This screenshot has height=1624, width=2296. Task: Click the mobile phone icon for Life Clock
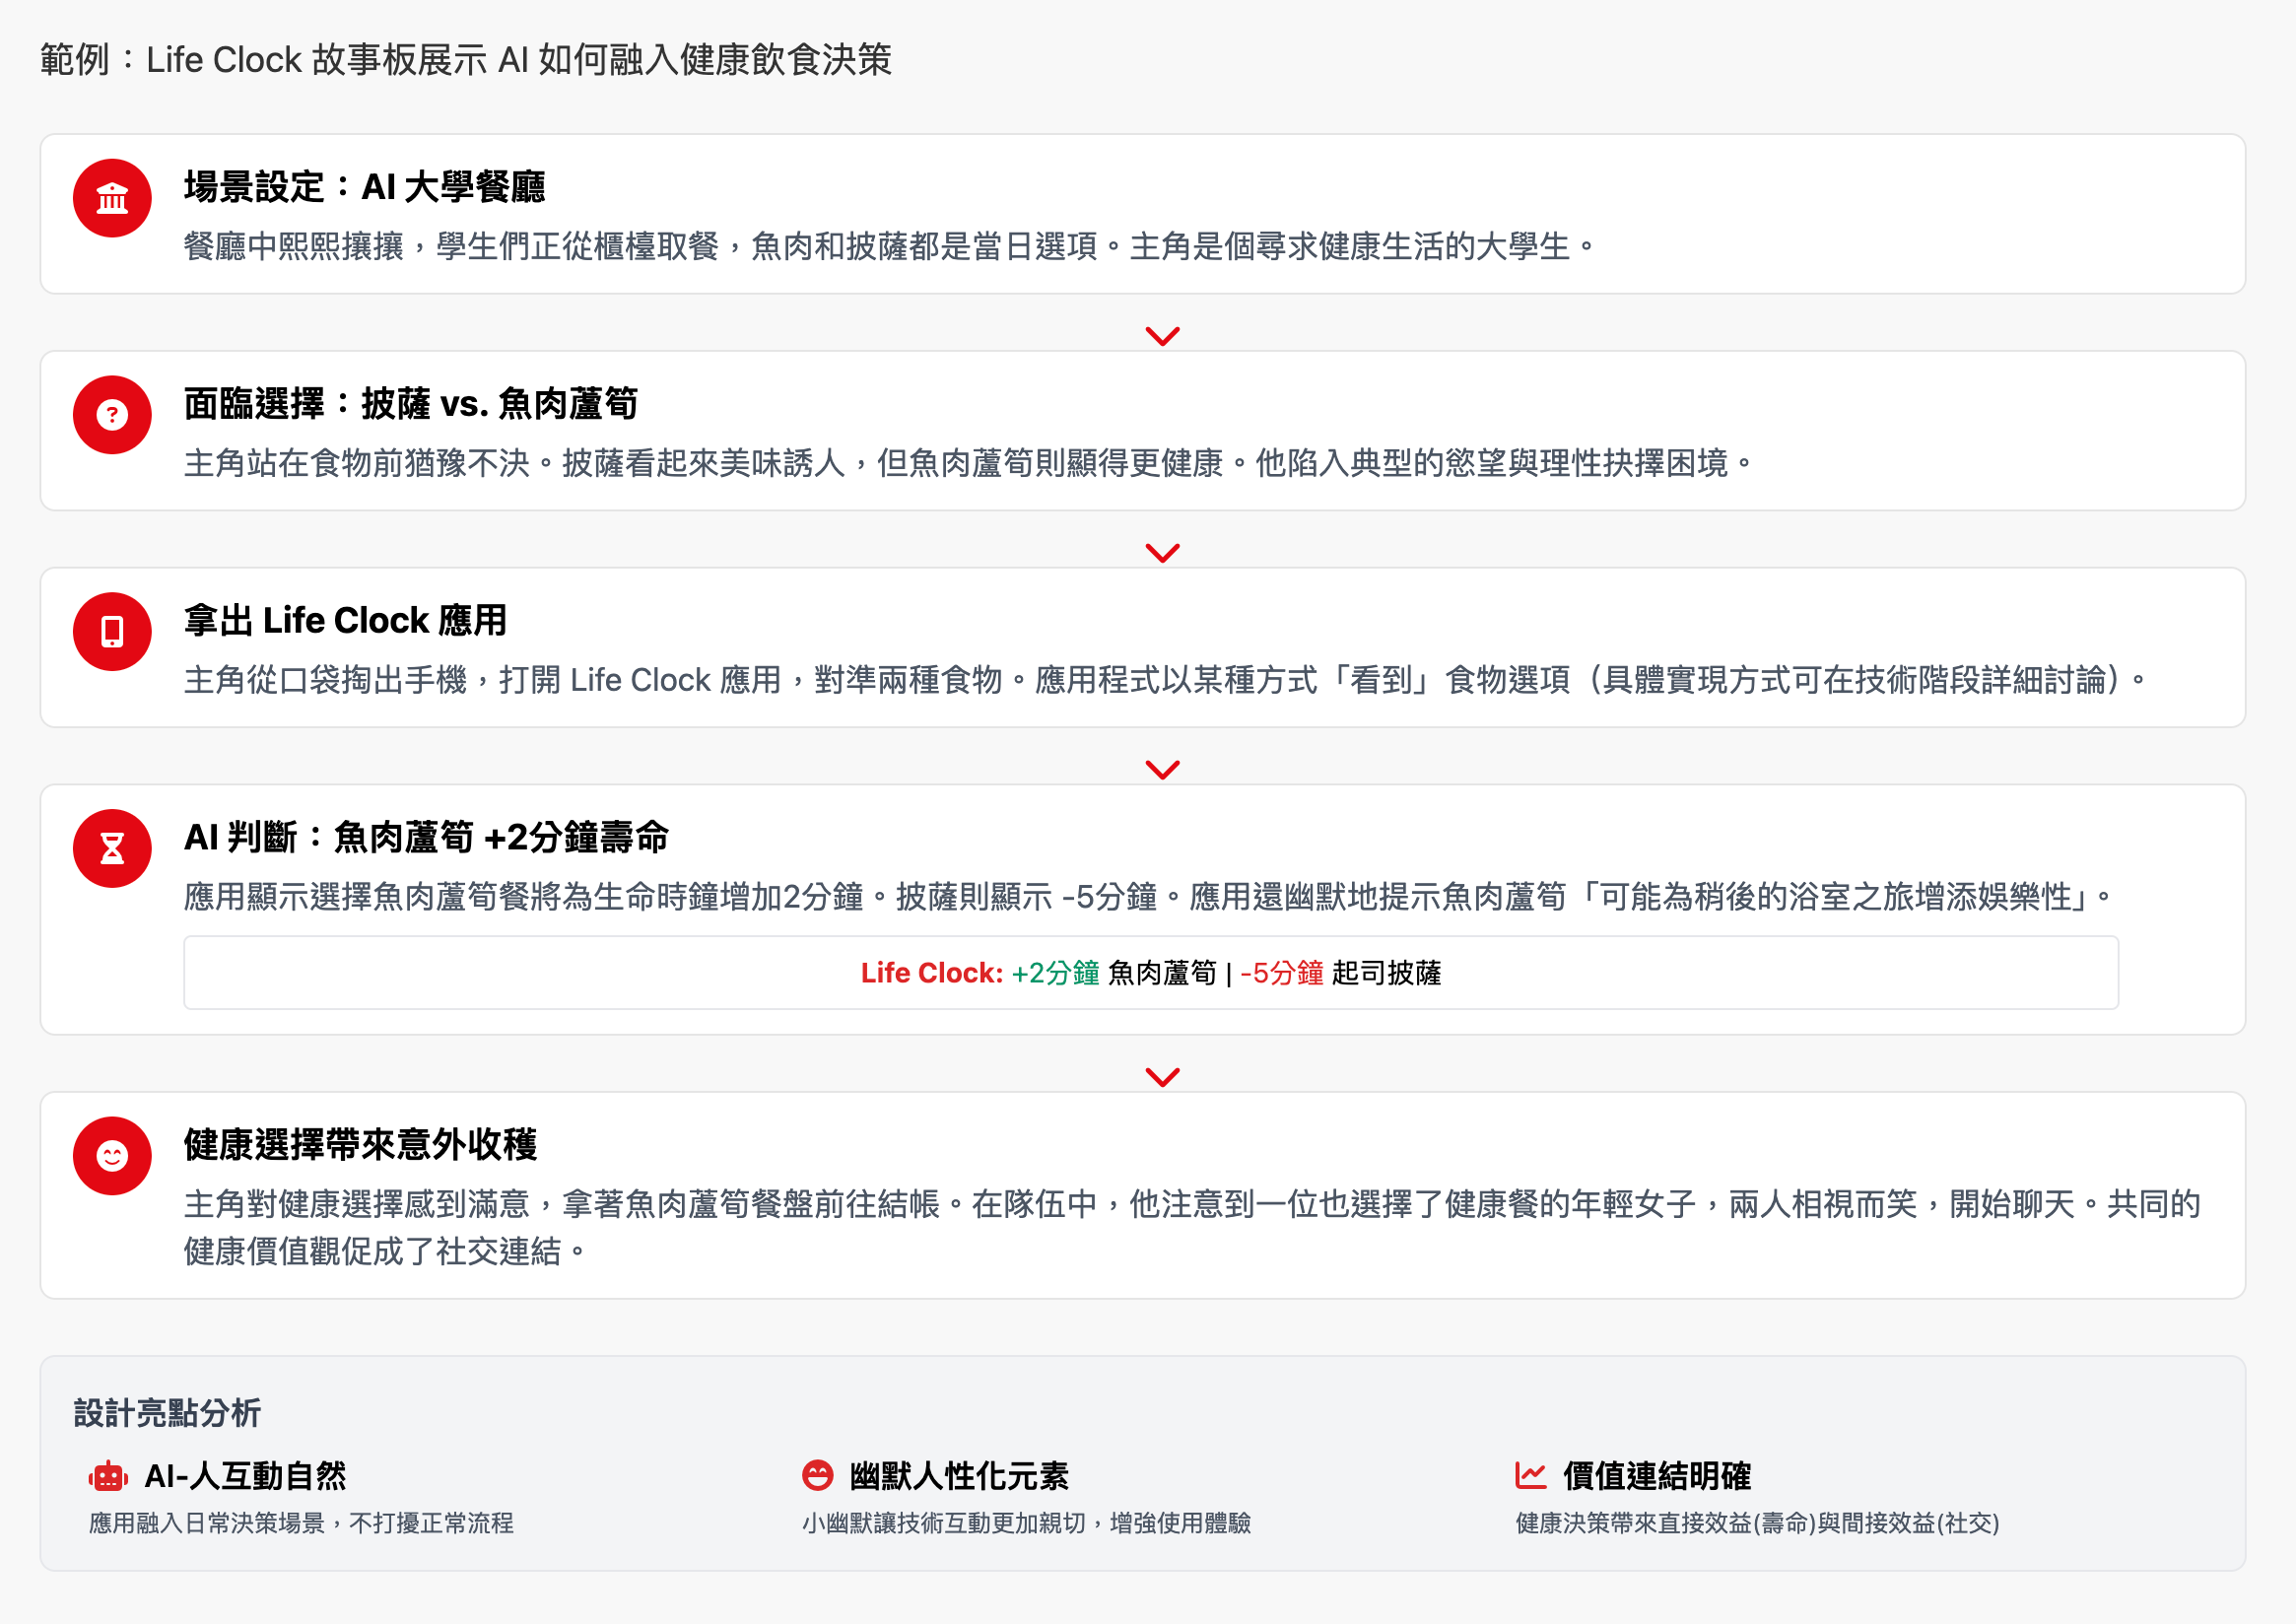112,632
